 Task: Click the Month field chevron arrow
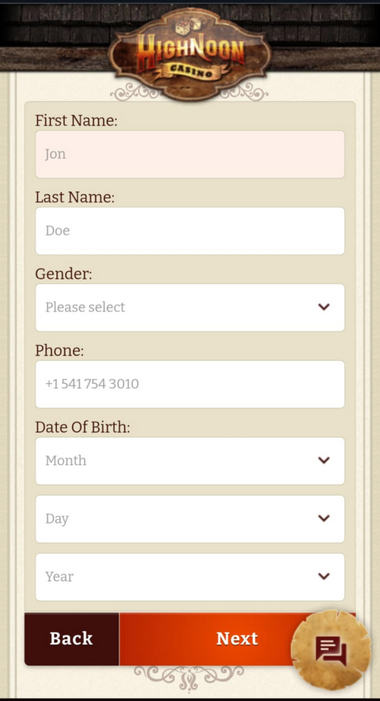[x=324, y=460]
